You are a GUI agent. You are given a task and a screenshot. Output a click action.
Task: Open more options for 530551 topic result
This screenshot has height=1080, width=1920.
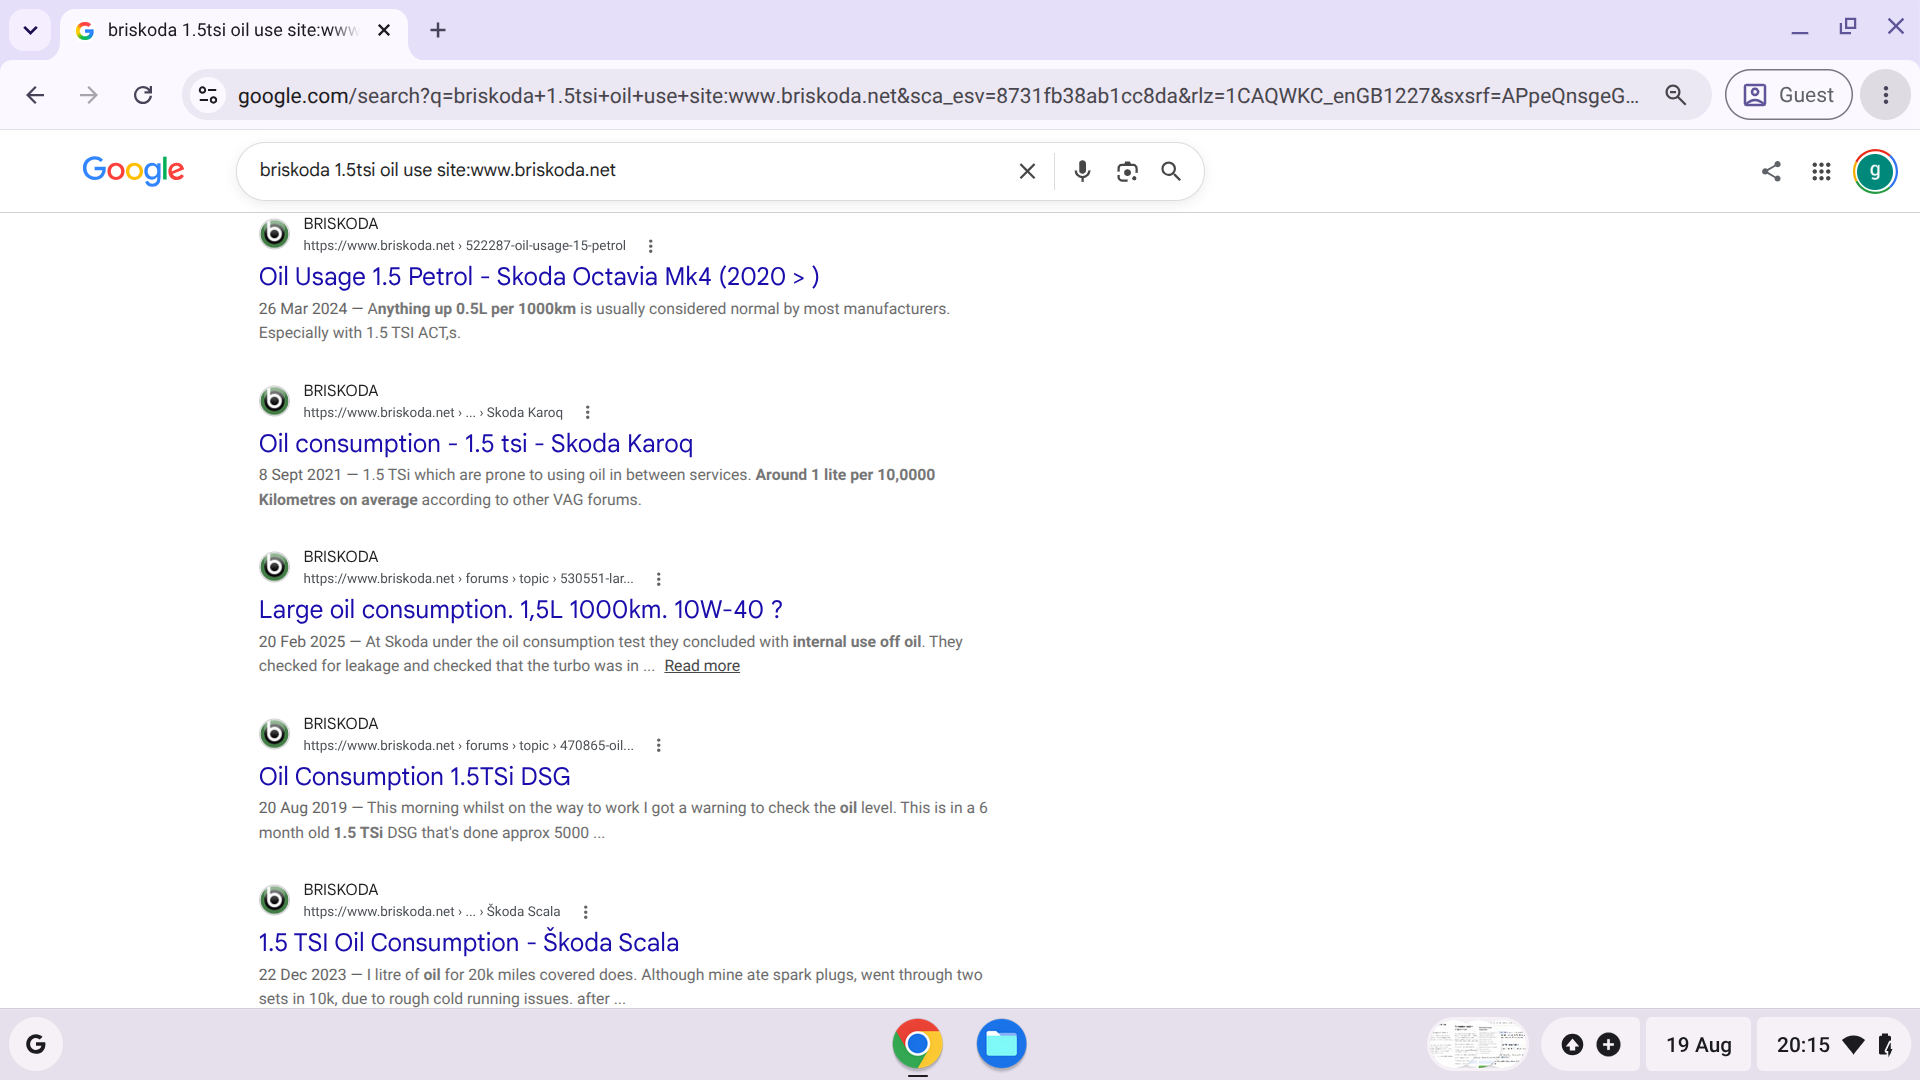(x=658, y=579)
